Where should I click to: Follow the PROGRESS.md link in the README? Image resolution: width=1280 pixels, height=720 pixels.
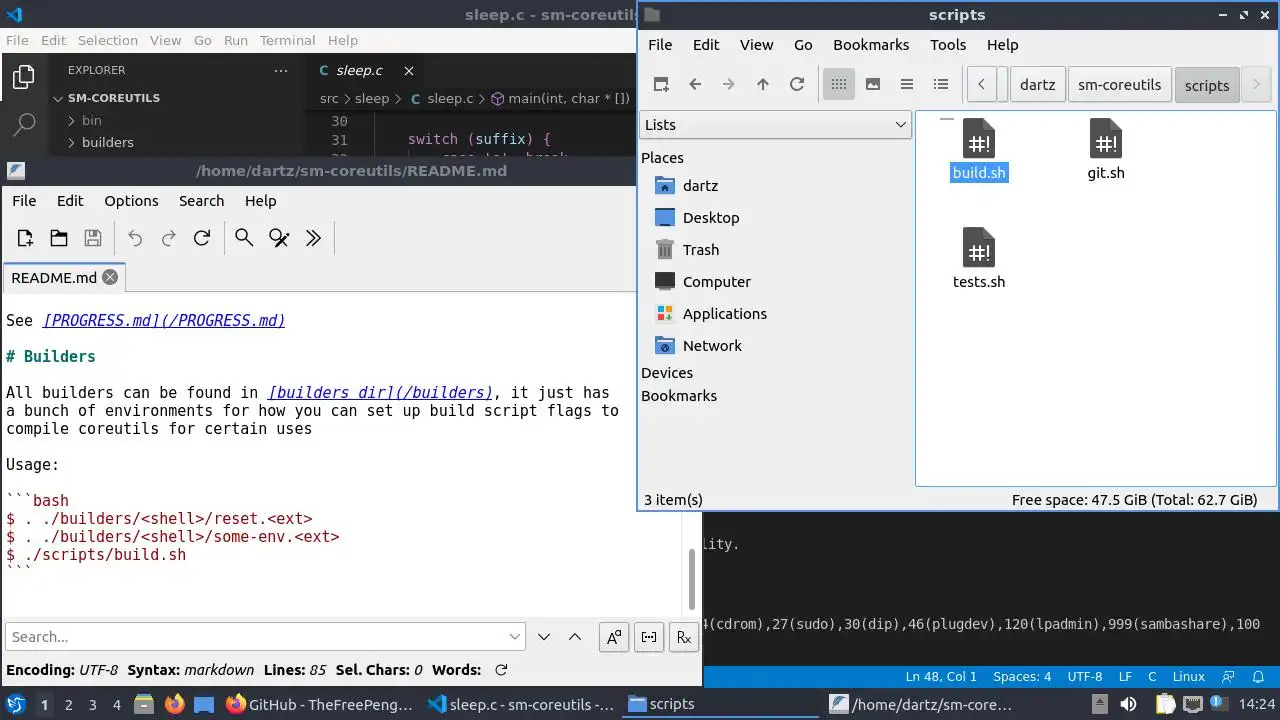[x=164, y=320]
